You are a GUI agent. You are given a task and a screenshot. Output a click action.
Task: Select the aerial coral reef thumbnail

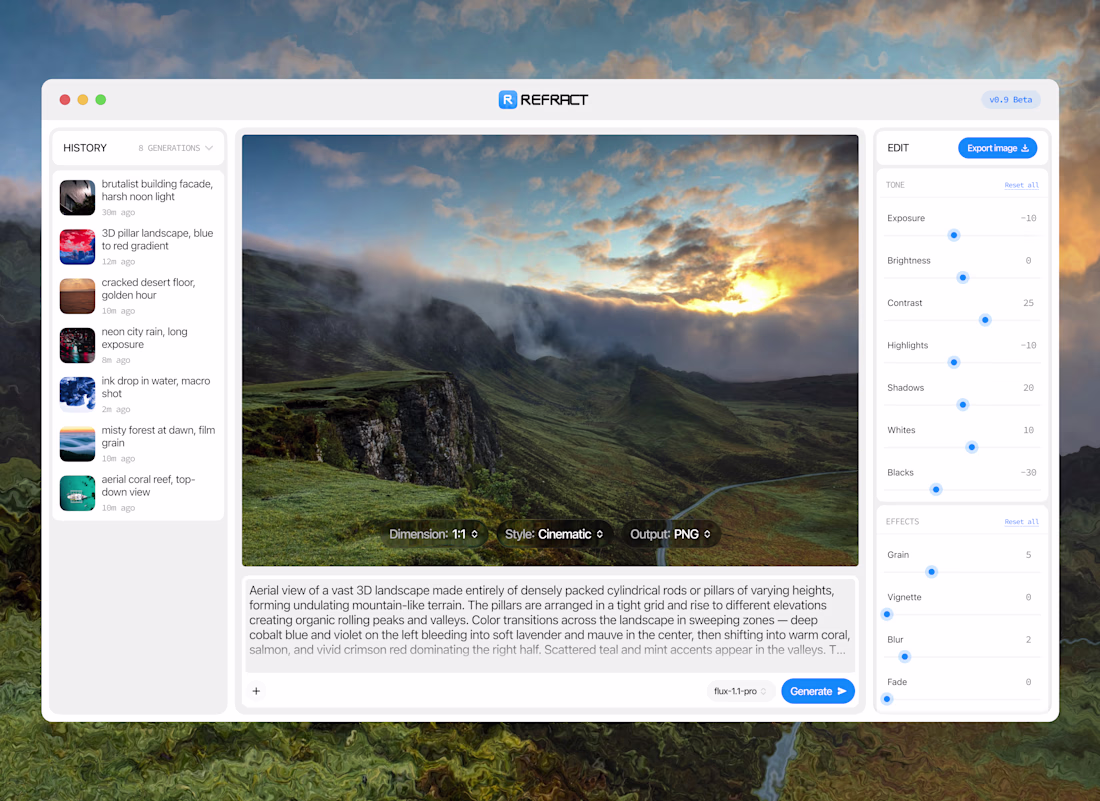77,493
